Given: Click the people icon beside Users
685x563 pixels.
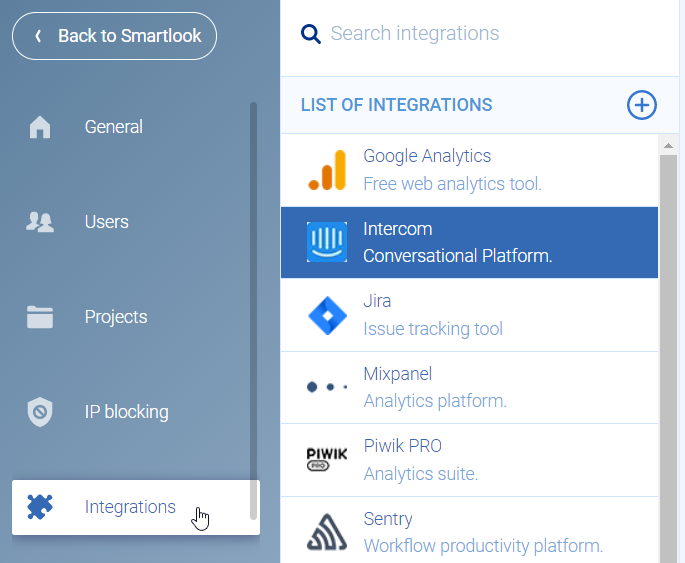Looking at the screenshot, I should coord(40,222).
